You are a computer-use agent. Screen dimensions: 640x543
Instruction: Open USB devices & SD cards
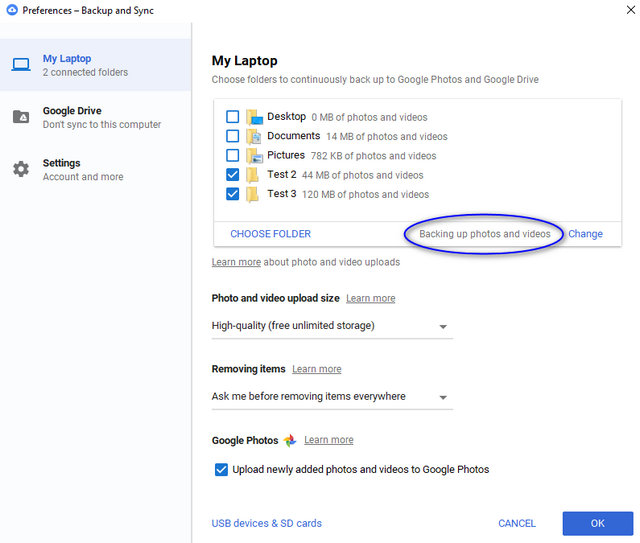pos(267,523)
